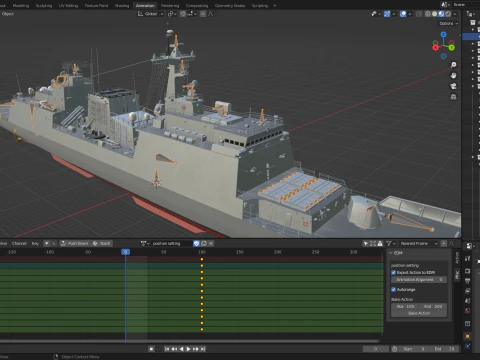Image resolution: width=480 pixels, height=360 pixels.
Task: Duplicate the action with new-action icon
Action: (x=204, y=243)
